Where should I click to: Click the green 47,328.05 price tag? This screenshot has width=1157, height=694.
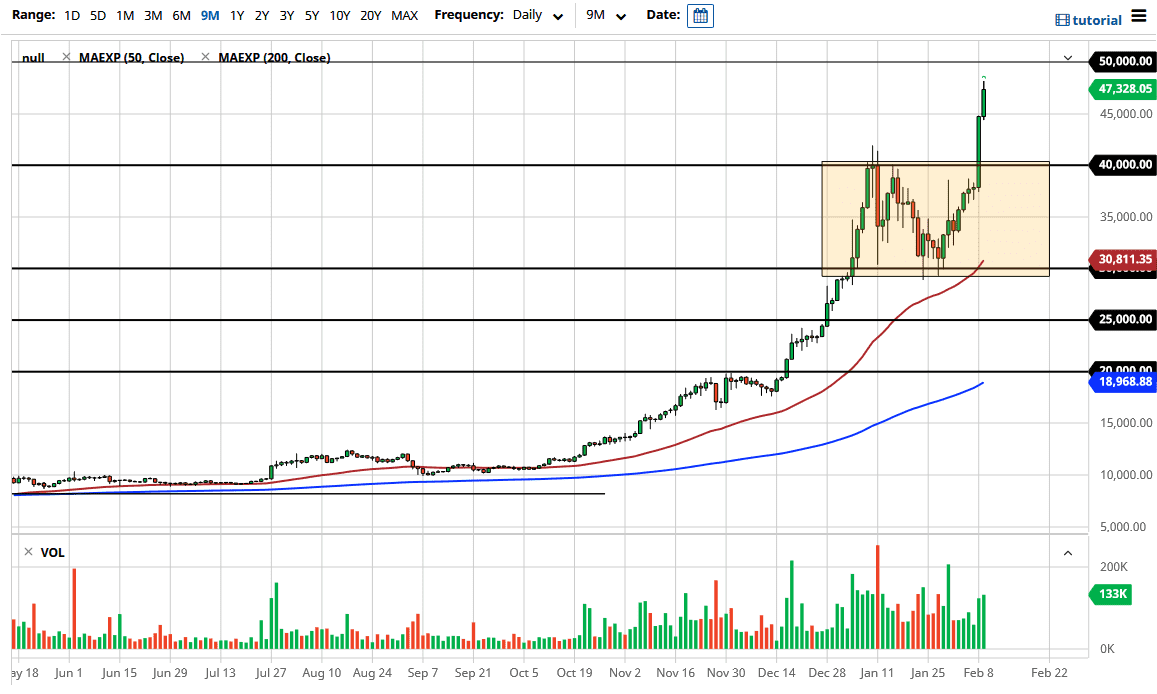(1122, 89)
